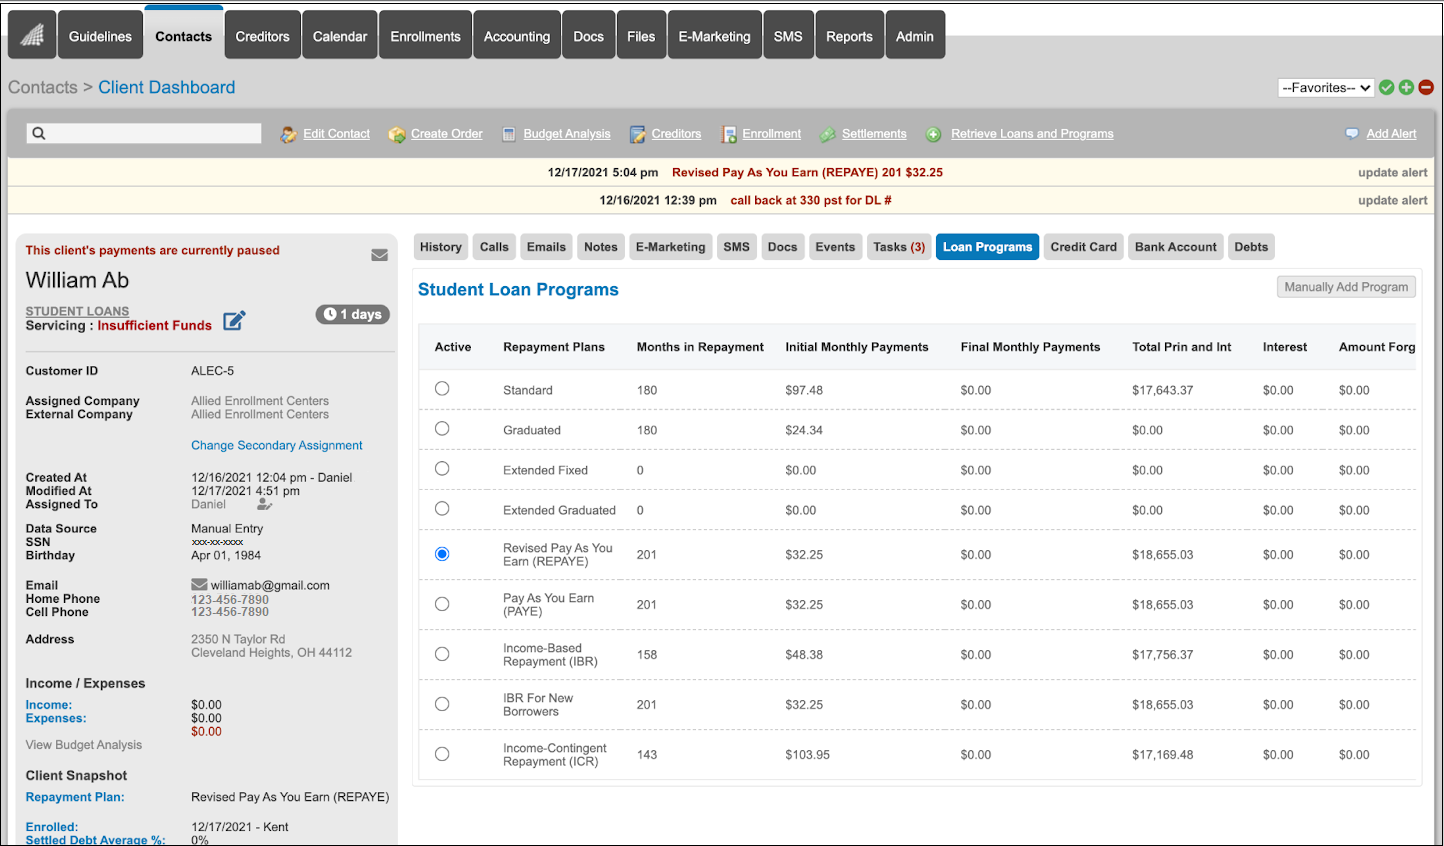Click the home logo icon in navigation bar

click(32, 36)
